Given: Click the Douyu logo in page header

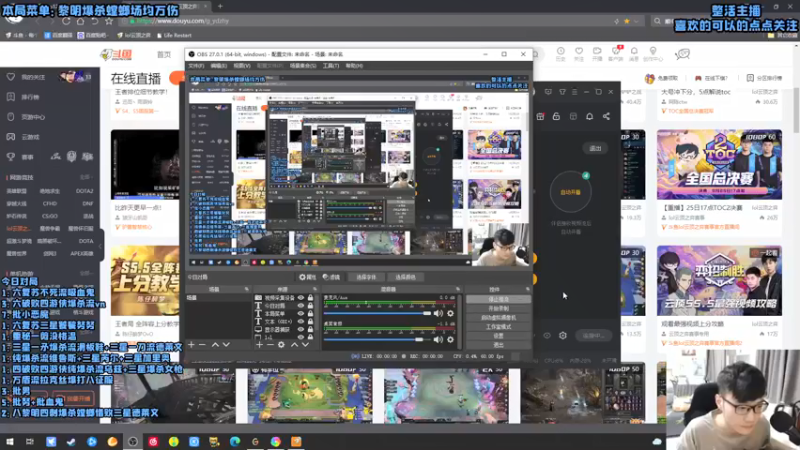Looking at the screenshot, I should click(x=116, y=55).
